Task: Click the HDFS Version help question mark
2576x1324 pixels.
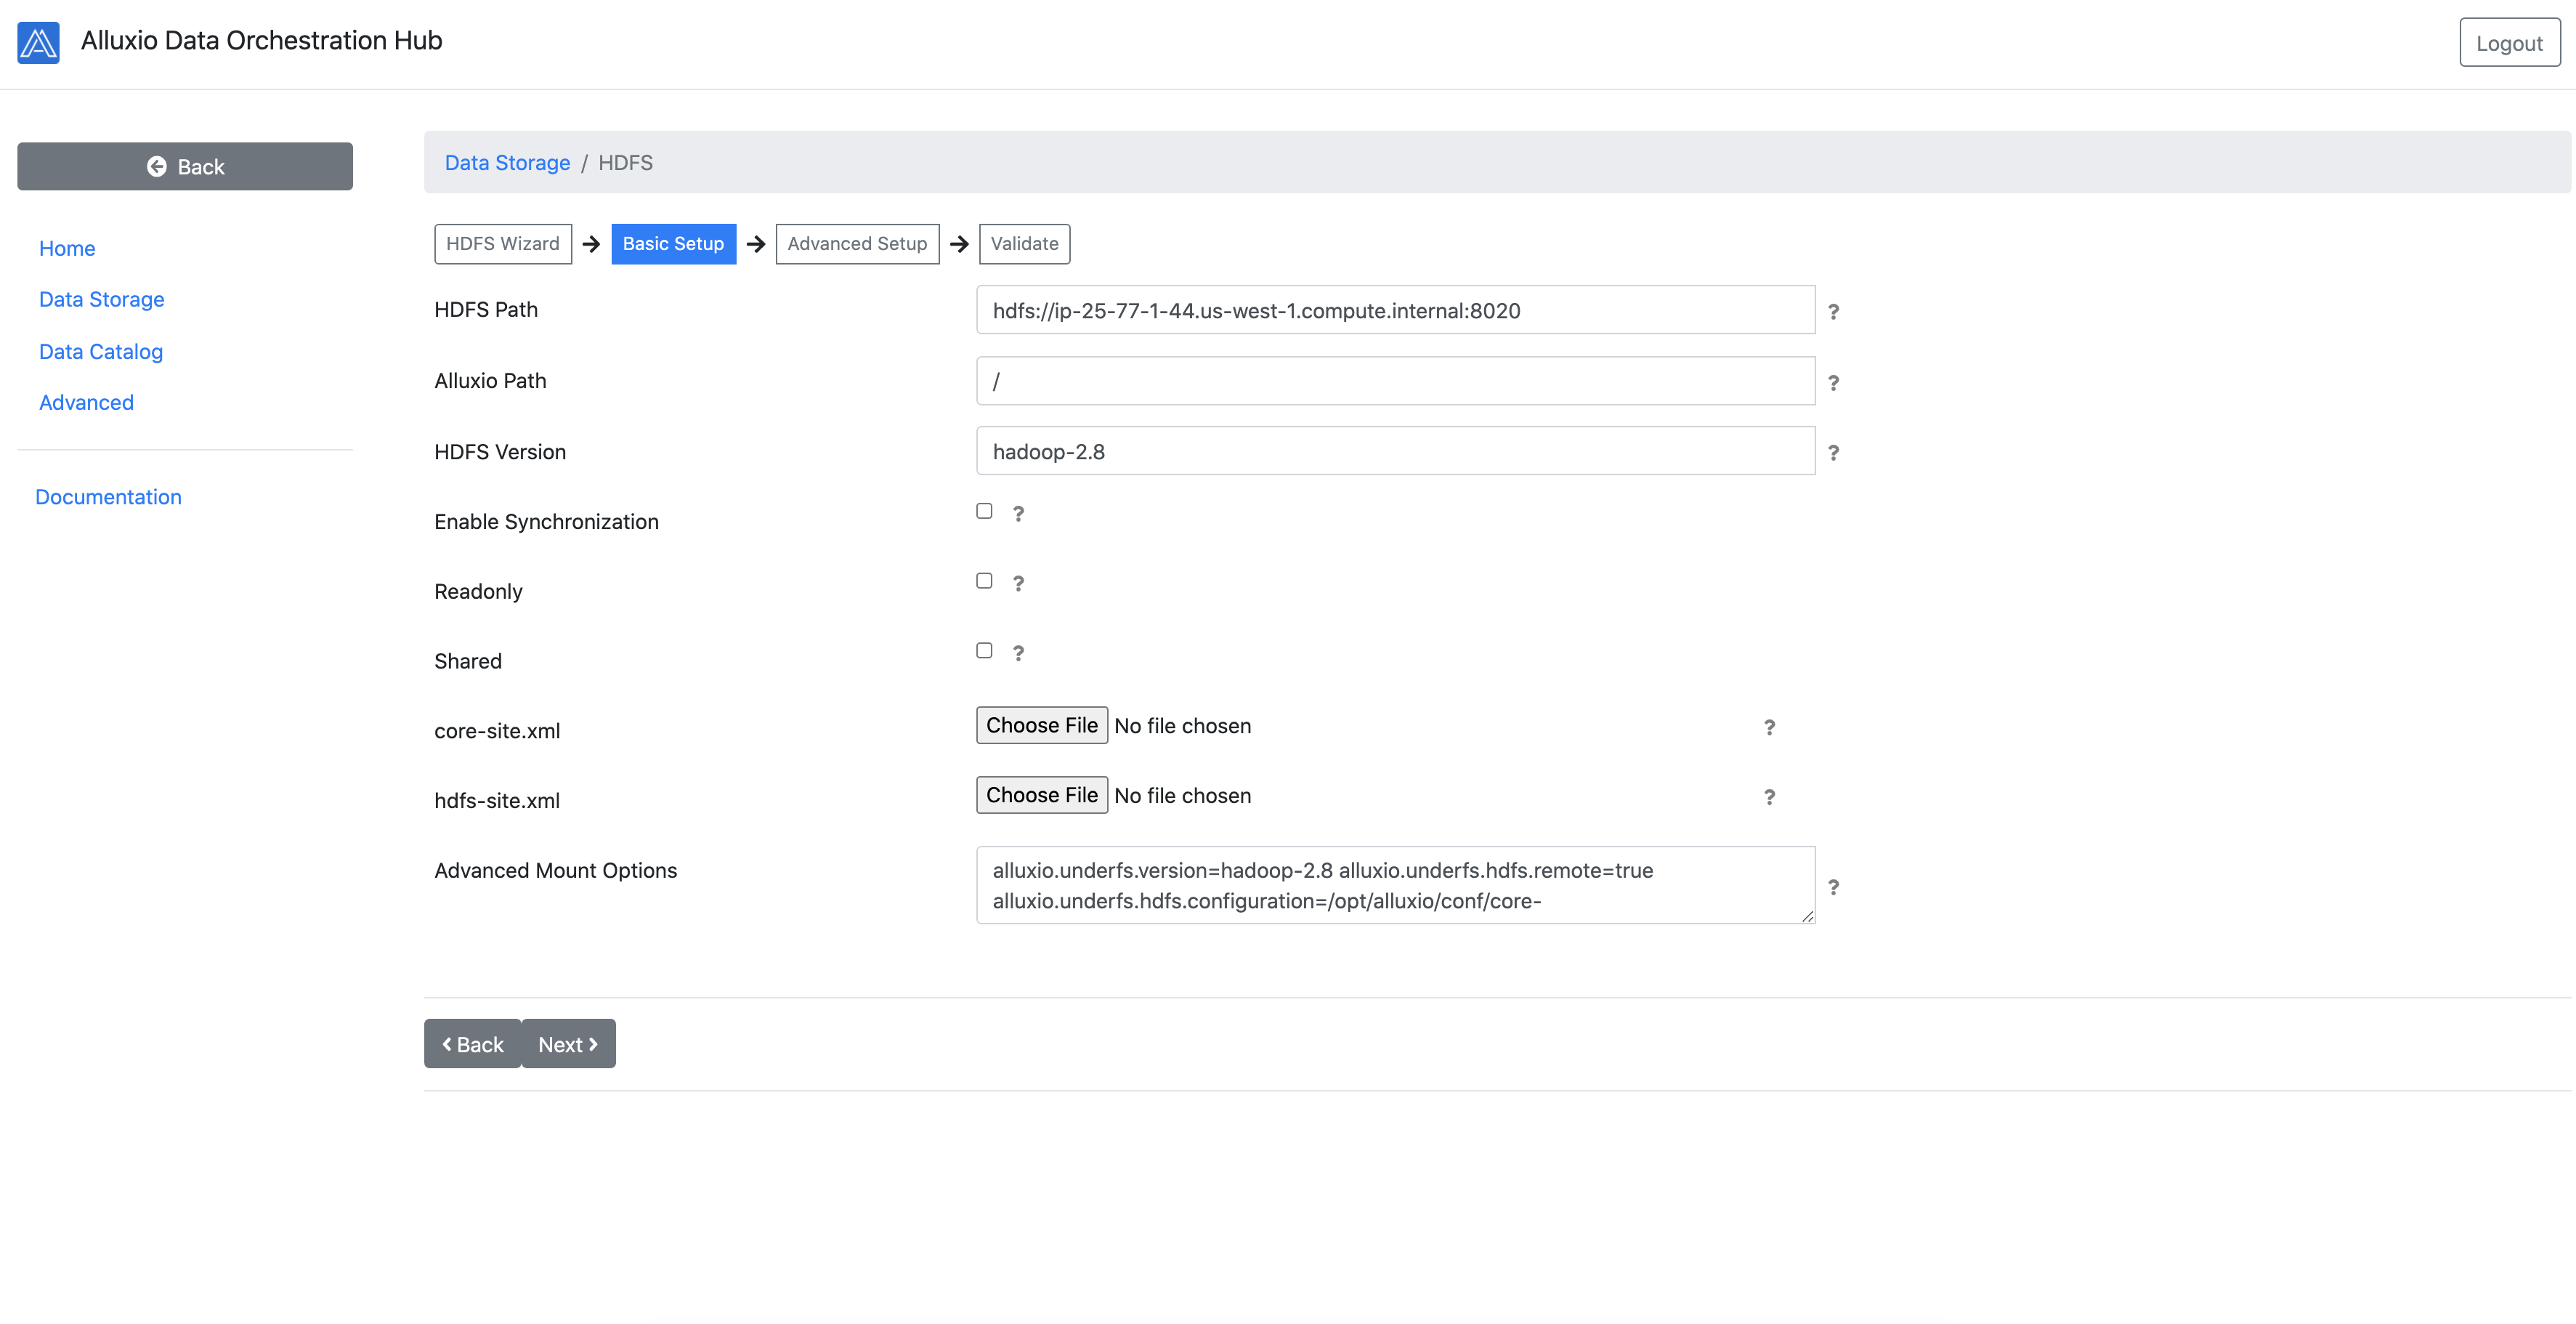Action: (x=1833, y=452)
